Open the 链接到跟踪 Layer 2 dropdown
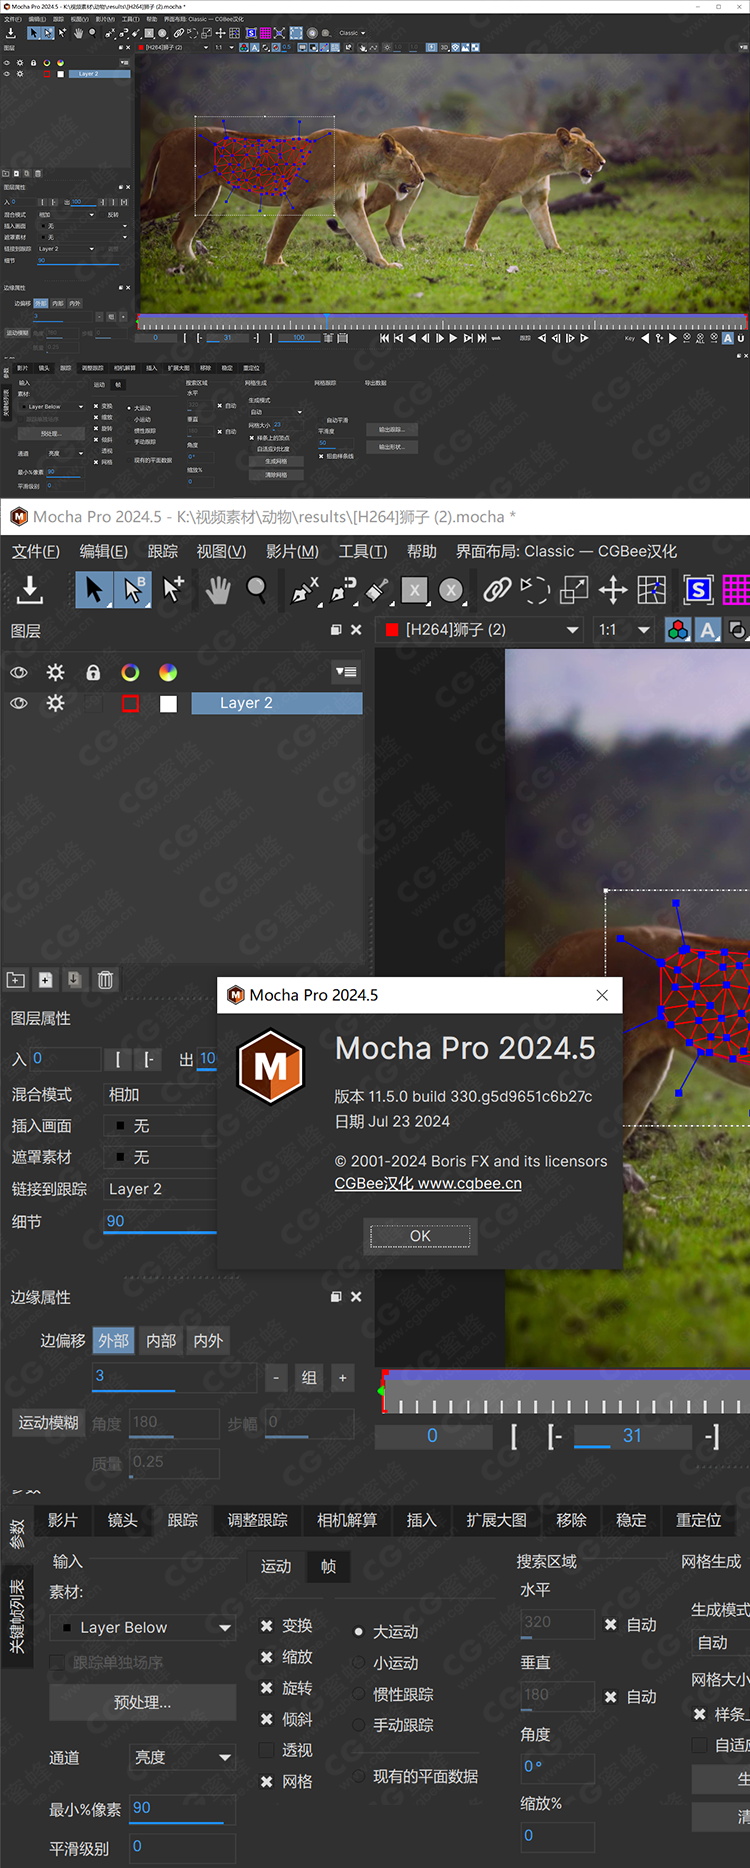Image resolution: width=750 pixels, height=1868 pixels. 160,1189
